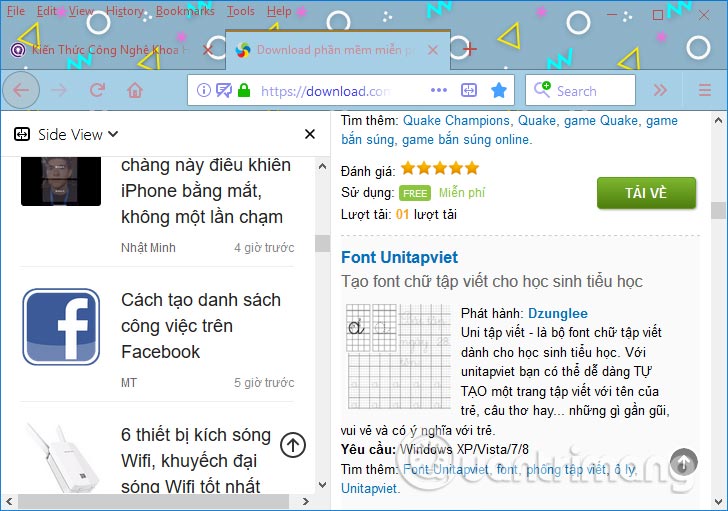Viewport: 728px width, 511px height.
Task: Click Side View scrollbar down arrow
Action: point(322,485)
